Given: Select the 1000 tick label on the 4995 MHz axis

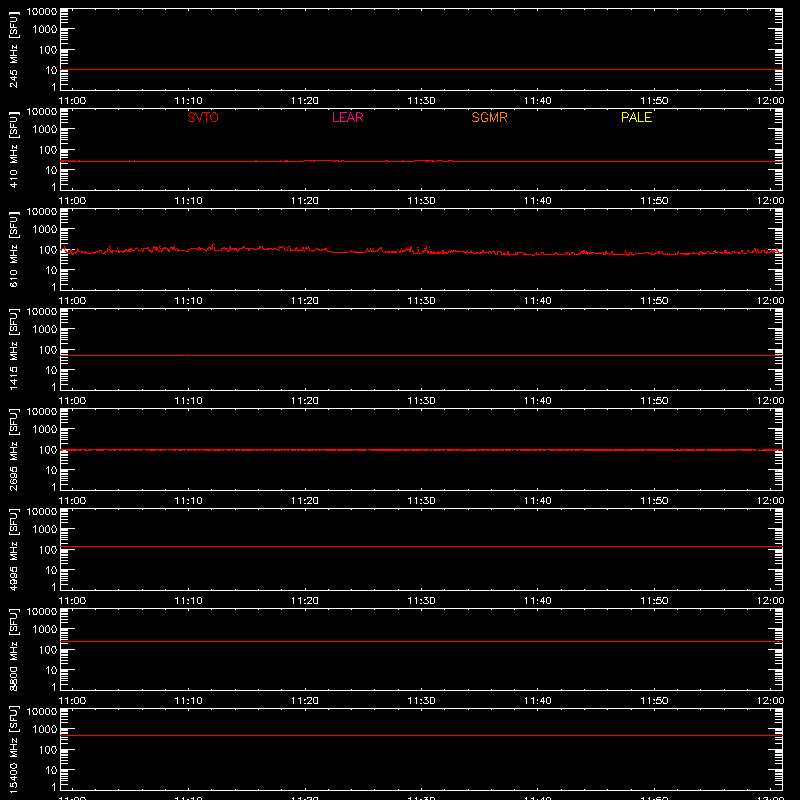Looking at the screenshot, I should (45, 529).
